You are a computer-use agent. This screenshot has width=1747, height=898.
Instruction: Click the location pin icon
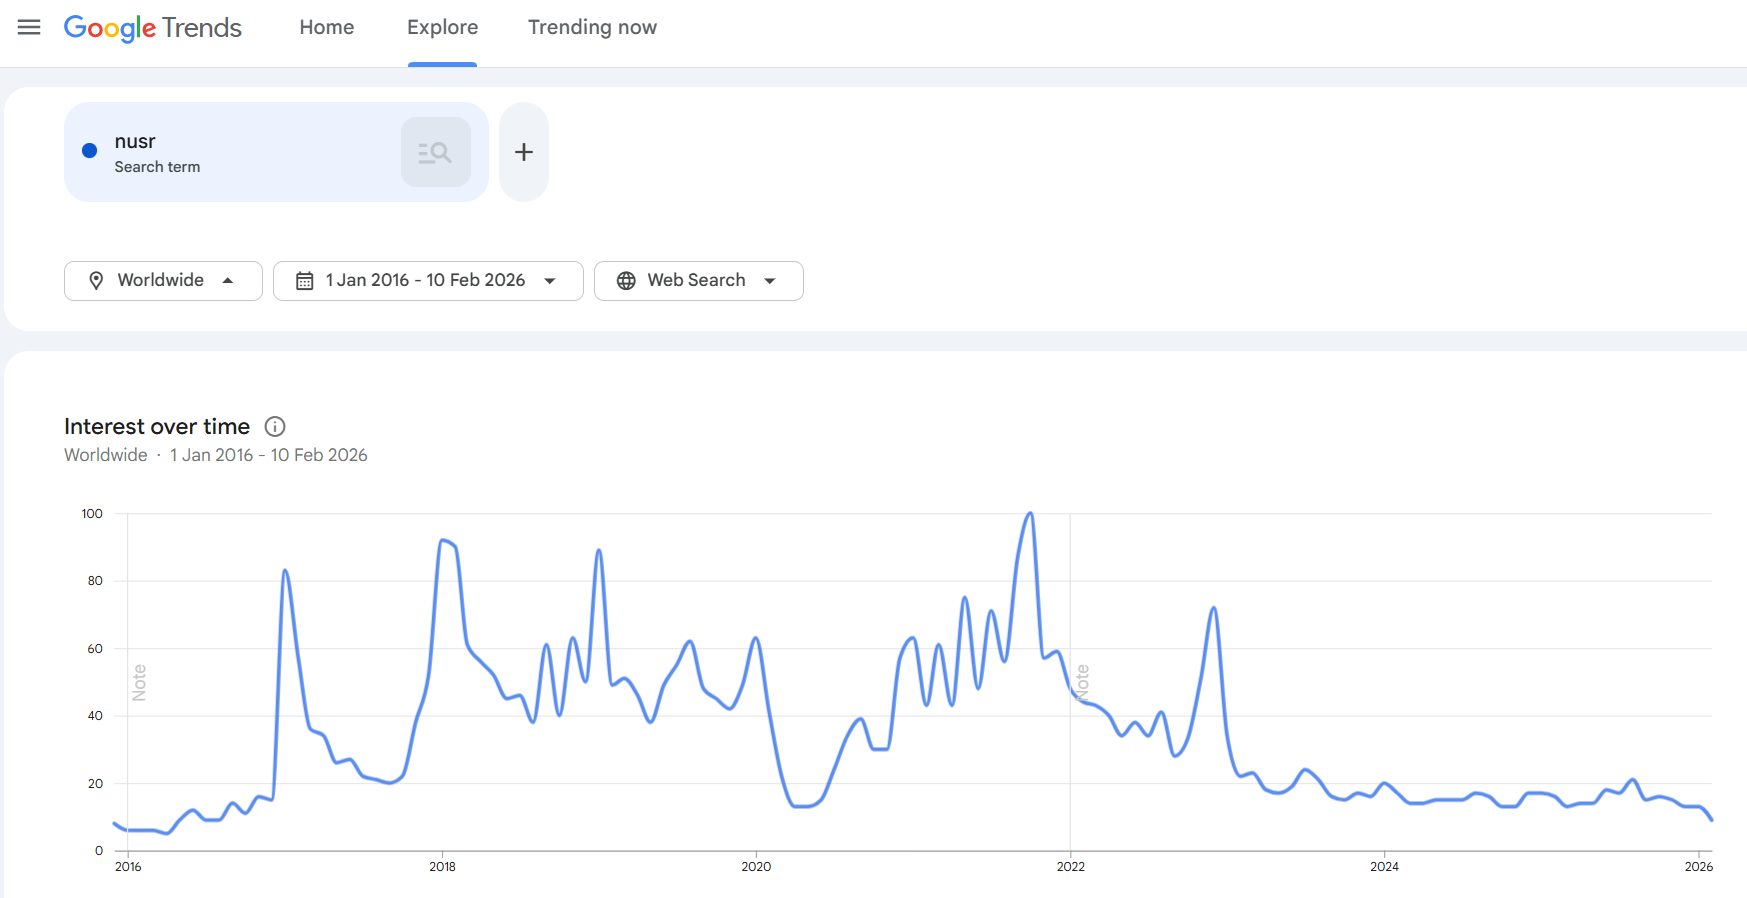96,281
